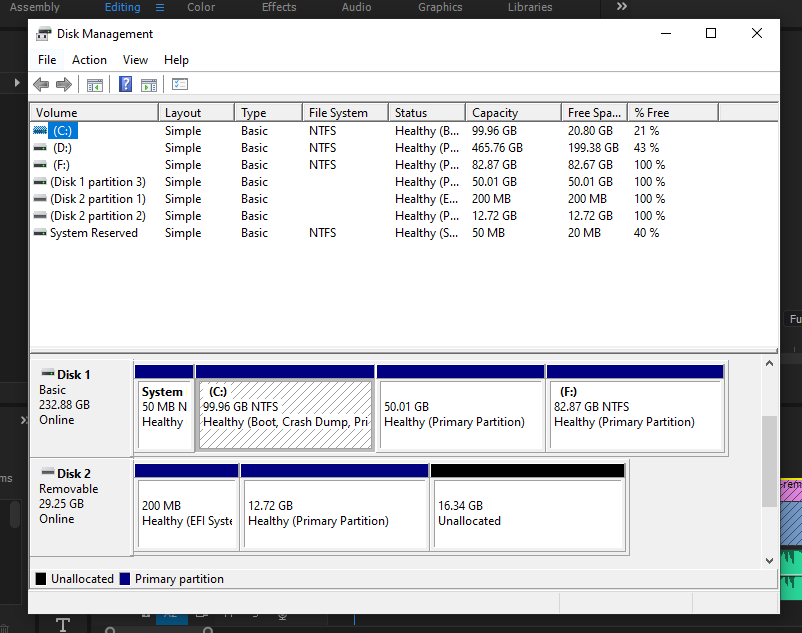Open the Action menu
Viewport: 802px width, 633px height.
[x=90, y=60]
